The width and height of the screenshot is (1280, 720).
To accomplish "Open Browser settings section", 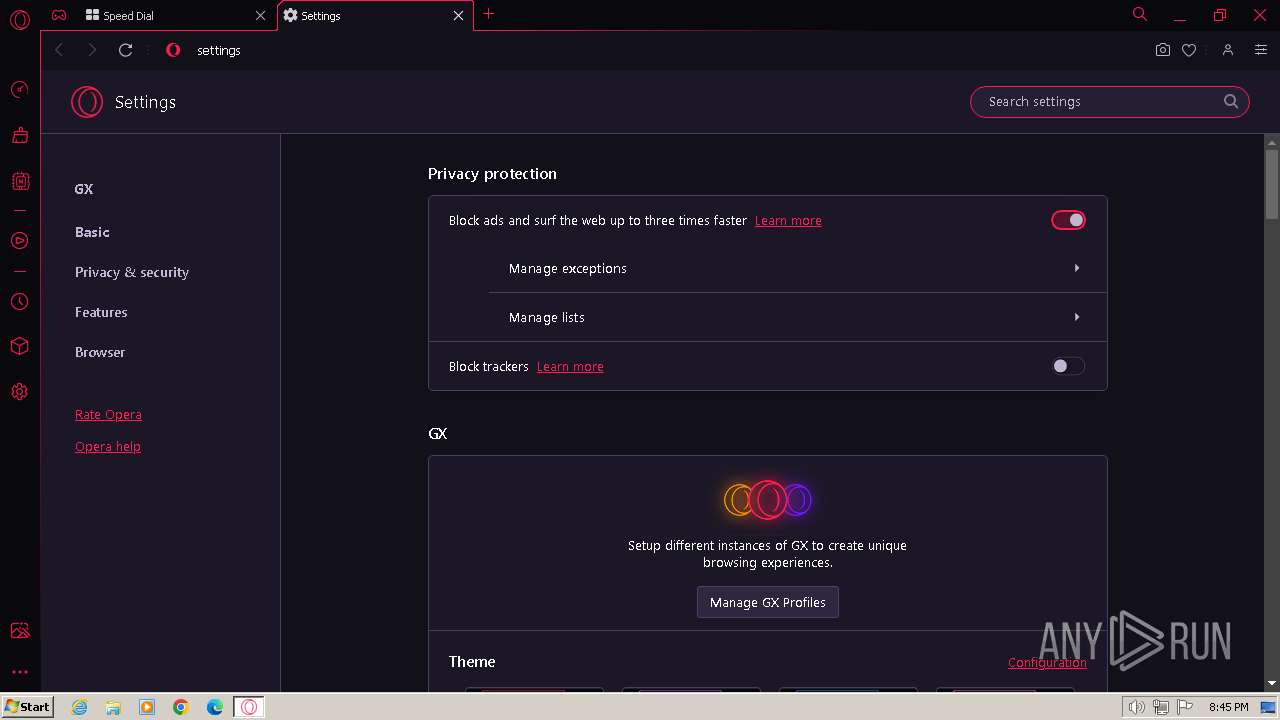I will point(100,352).
